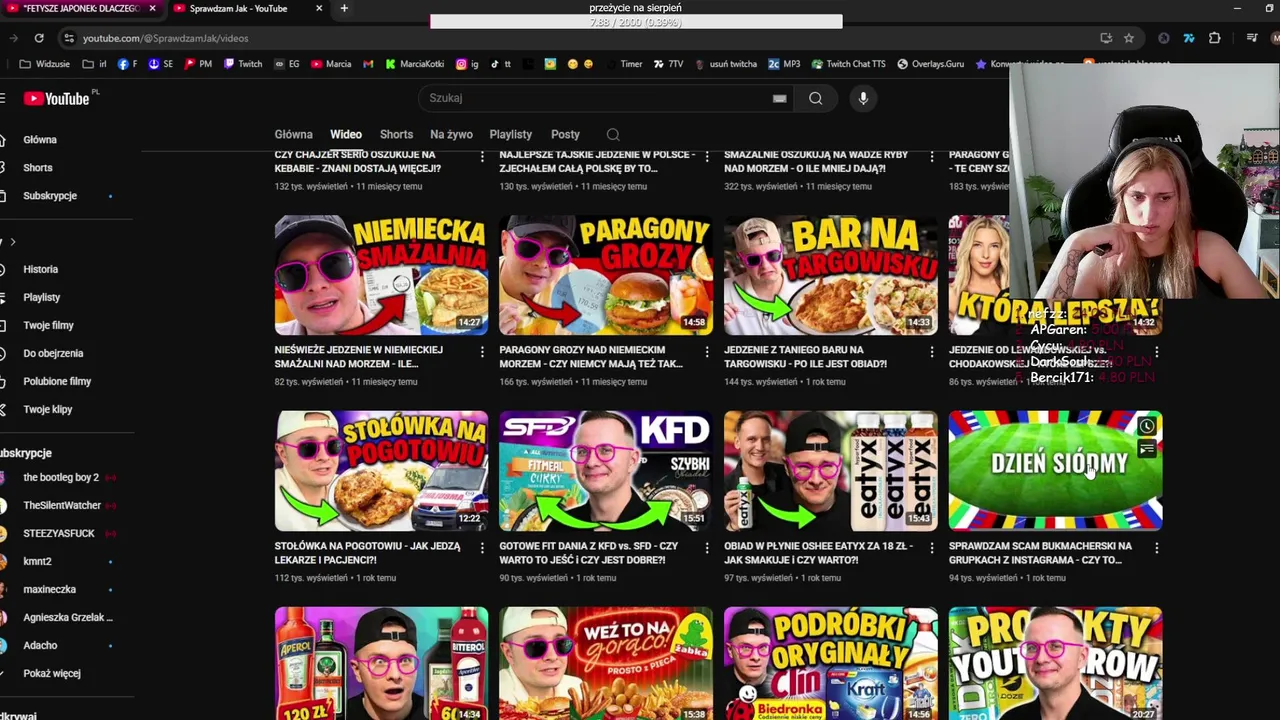Play the Bar na Targowisku thumbnail
The image size is (1280, 720).
pos(831,275)
